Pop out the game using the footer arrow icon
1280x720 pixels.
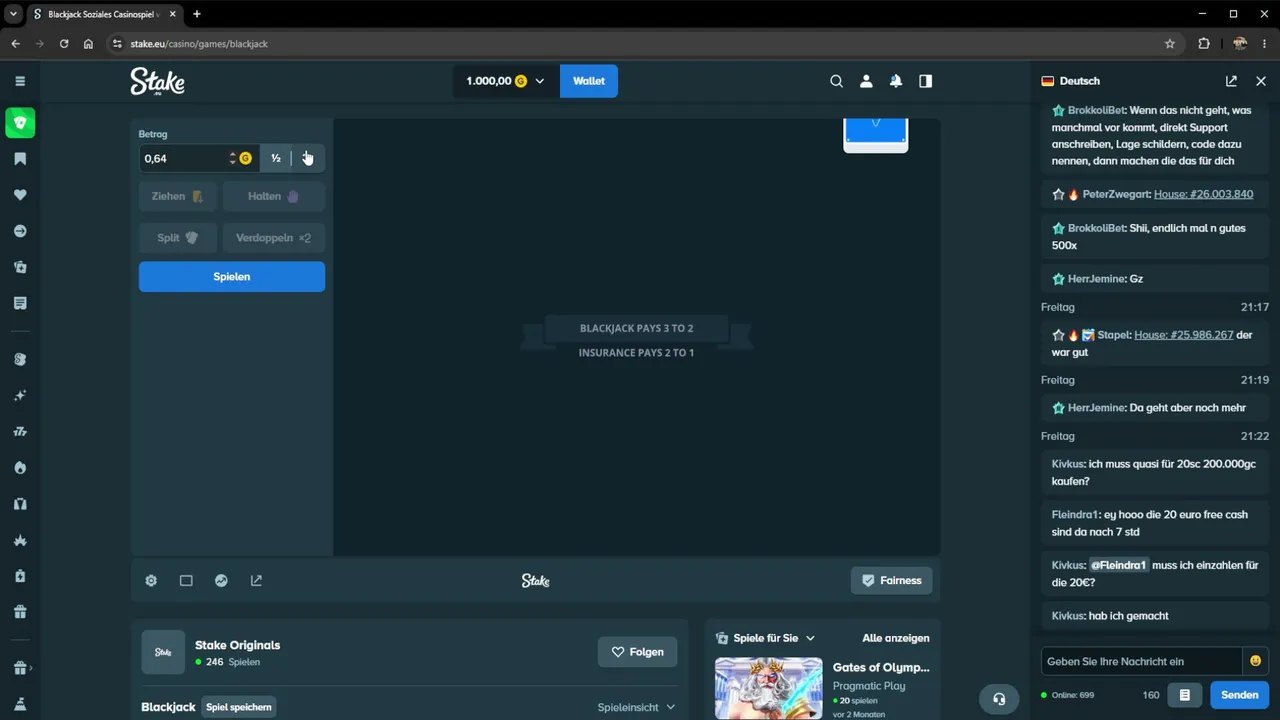tap(256, 581)
